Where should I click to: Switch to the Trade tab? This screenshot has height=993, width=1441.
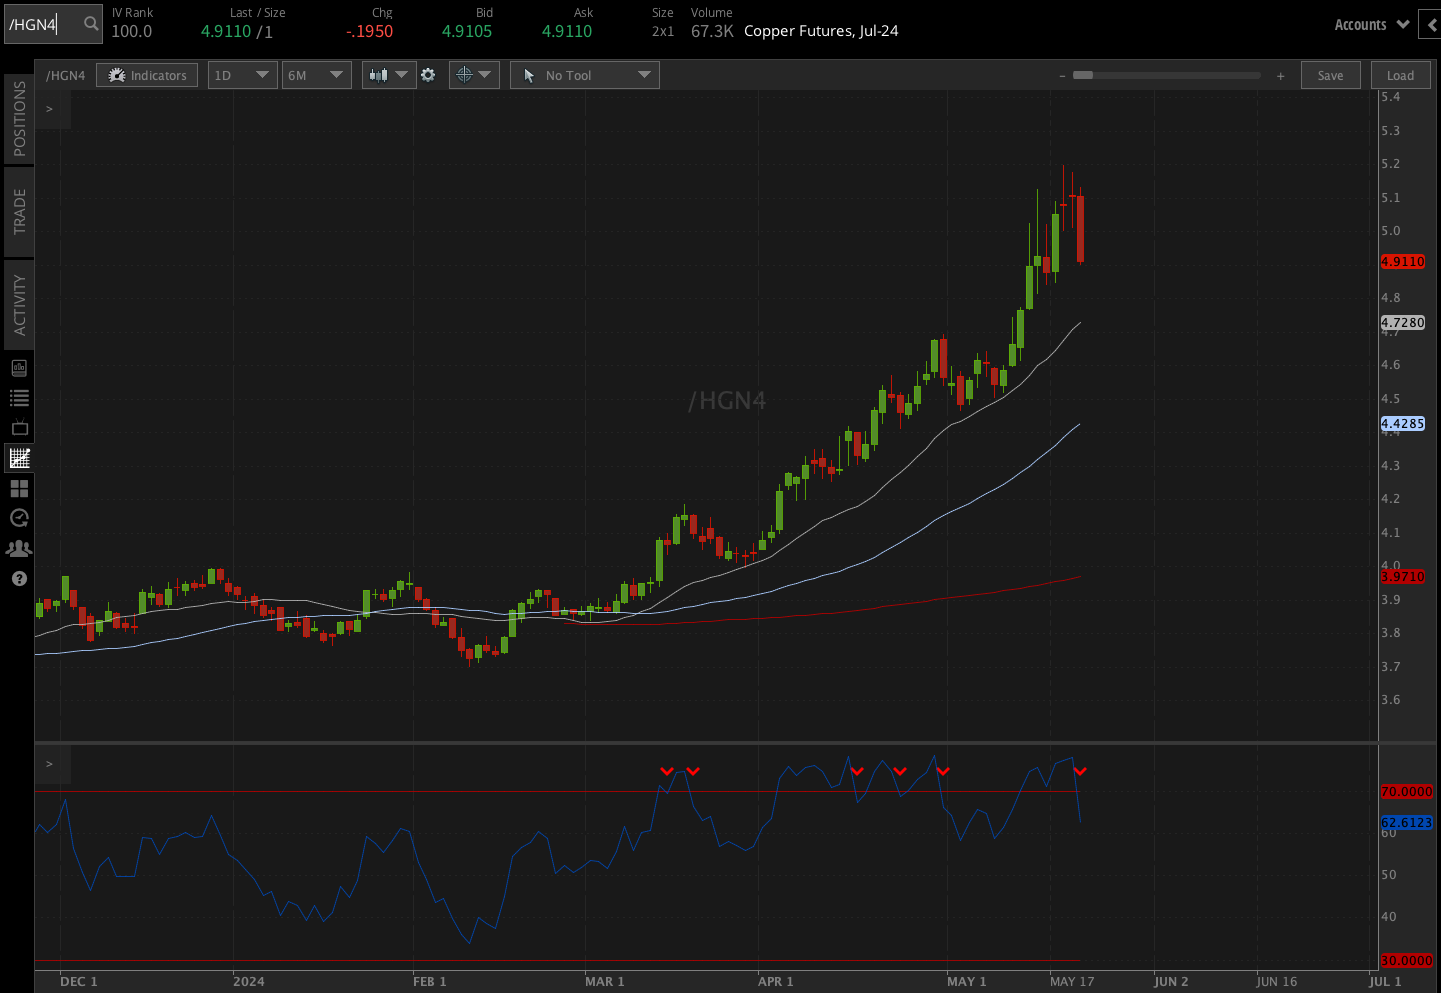[19, 212]
